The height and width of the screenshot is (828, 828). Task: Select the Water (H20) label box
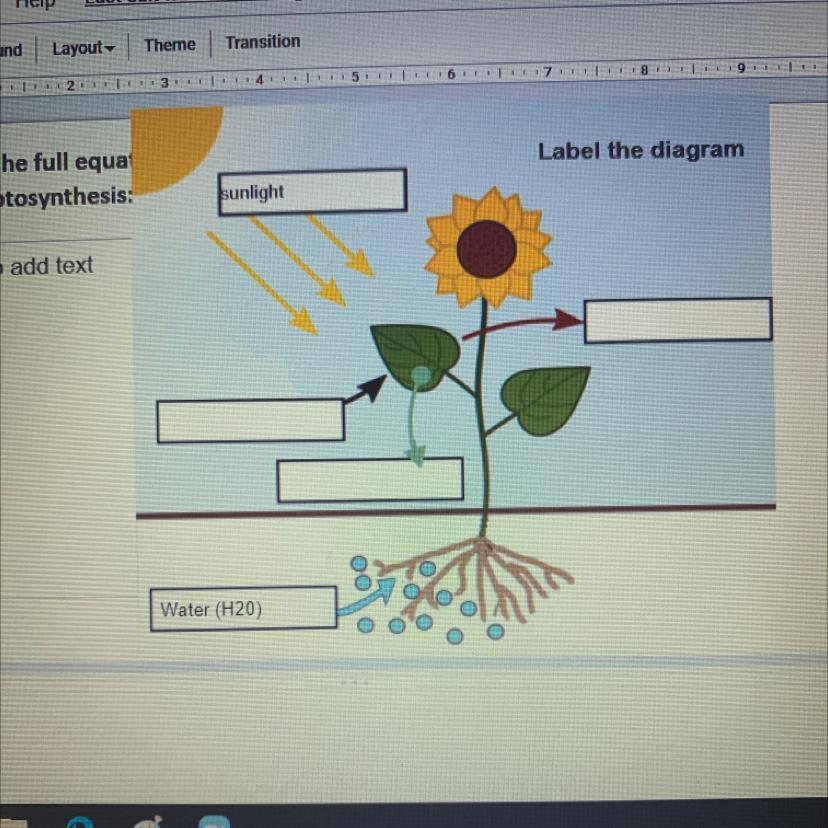point(241,608)
